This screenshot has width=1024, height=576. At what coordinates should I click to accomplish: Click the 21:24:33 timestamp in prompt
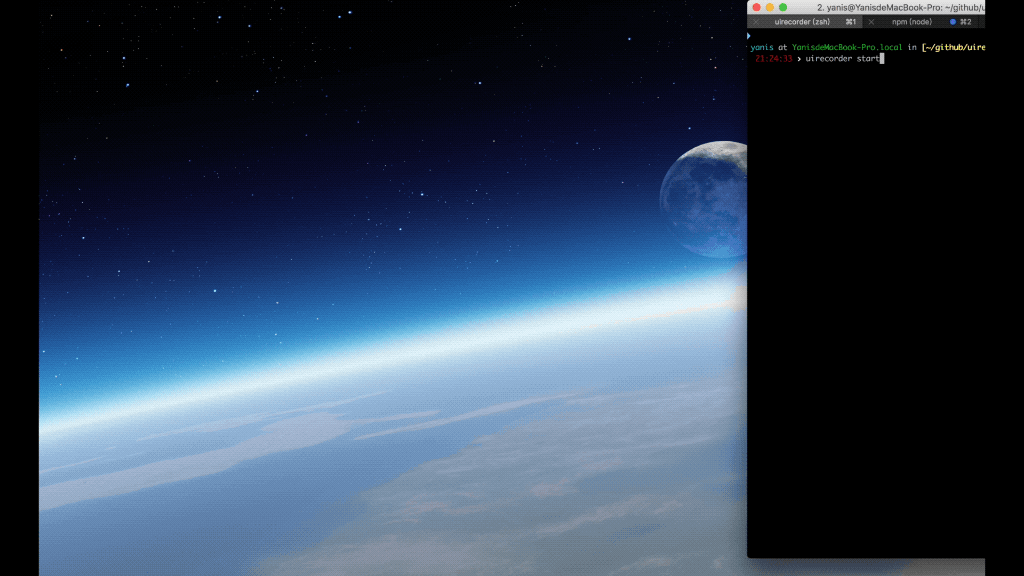pyautogui.click(x=773, y=59)
